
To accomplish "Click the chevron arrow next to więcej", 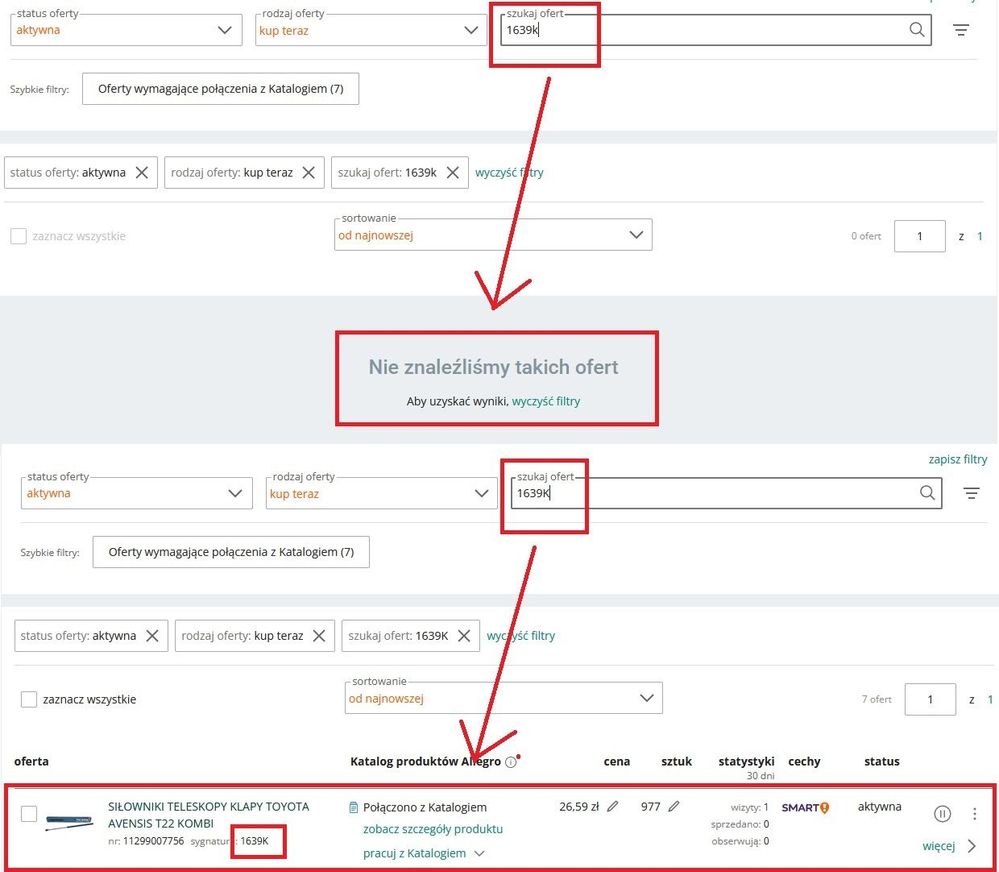I will tap(972, 846).
